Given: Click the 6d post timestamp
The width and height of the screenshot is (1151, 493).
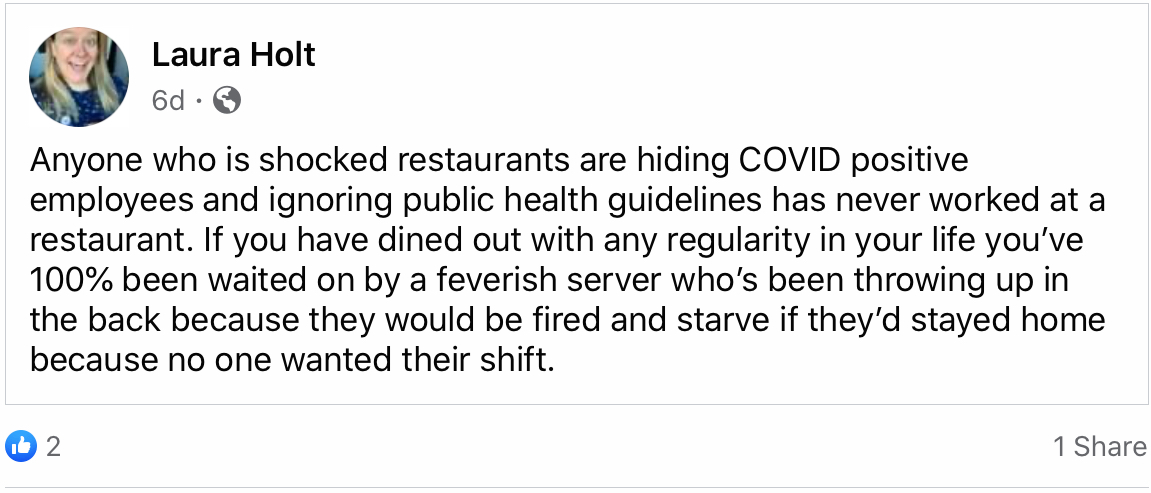Looking at the screenshot, I should click(167, 100).
